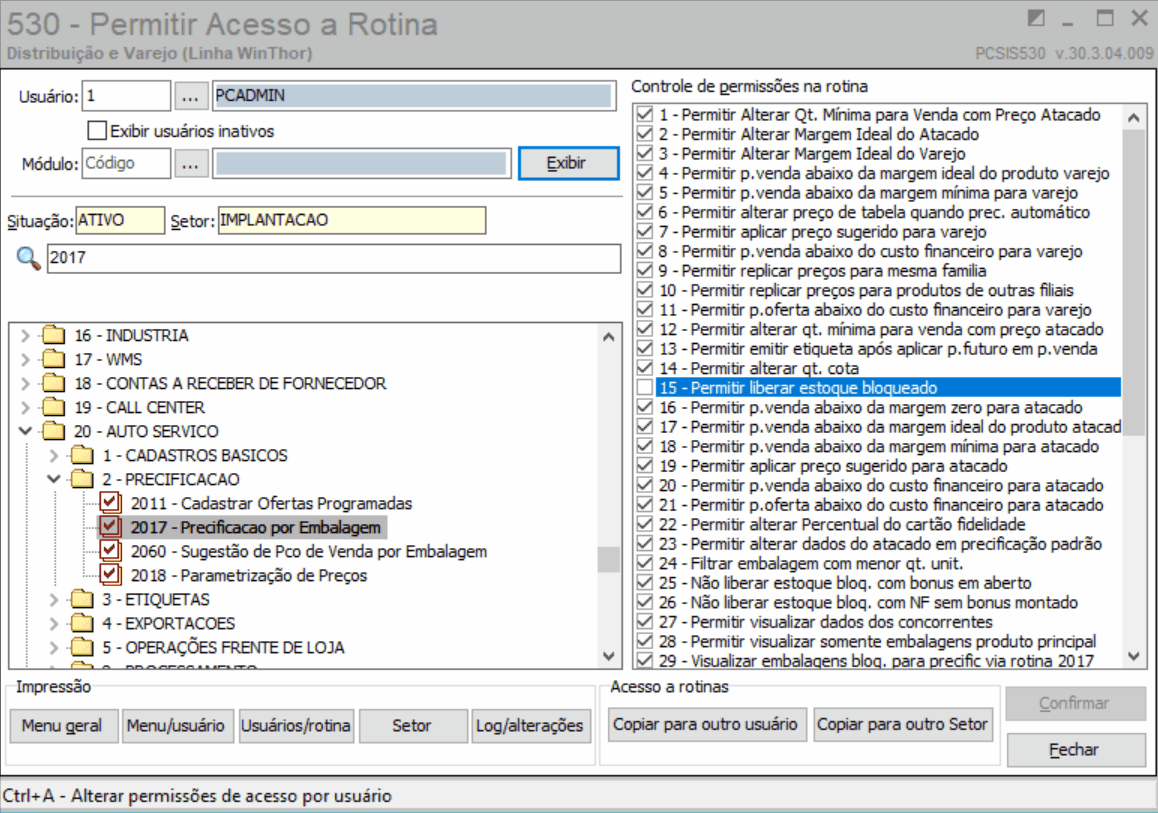Click down arrow of routines tree scrollbar

point(609,656)
